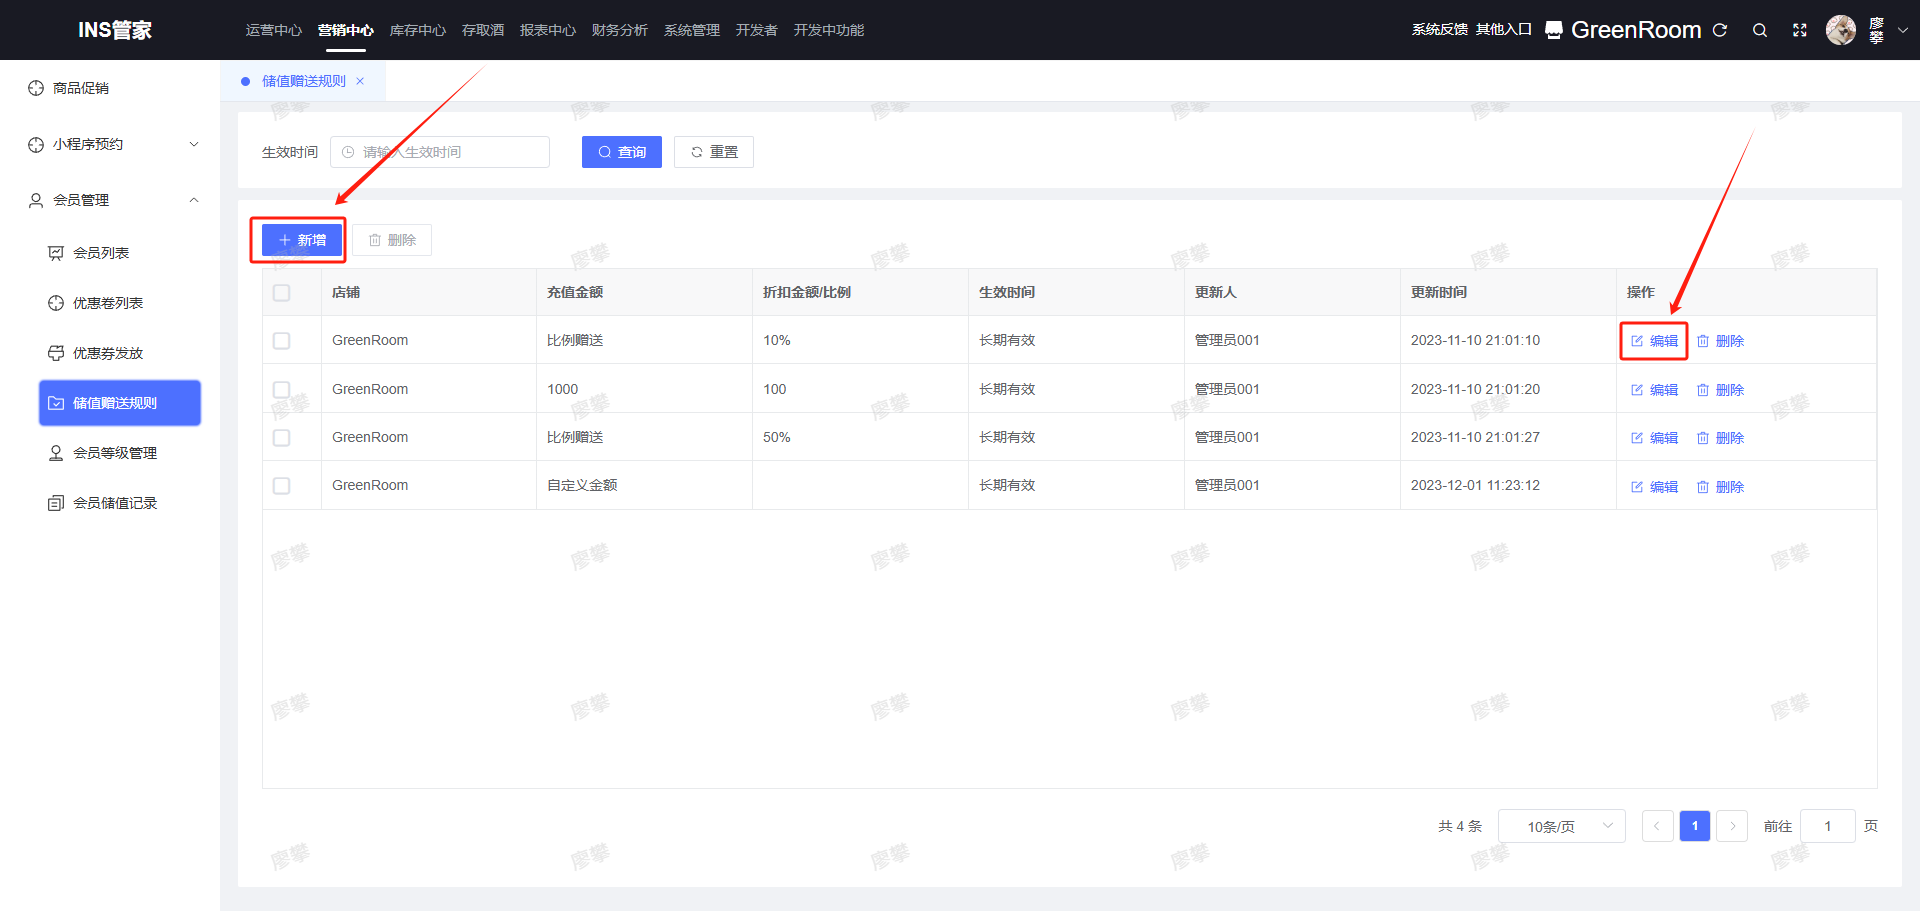
Task: Delete the 10% 比例赠送 row
Action: point(1720,341)
